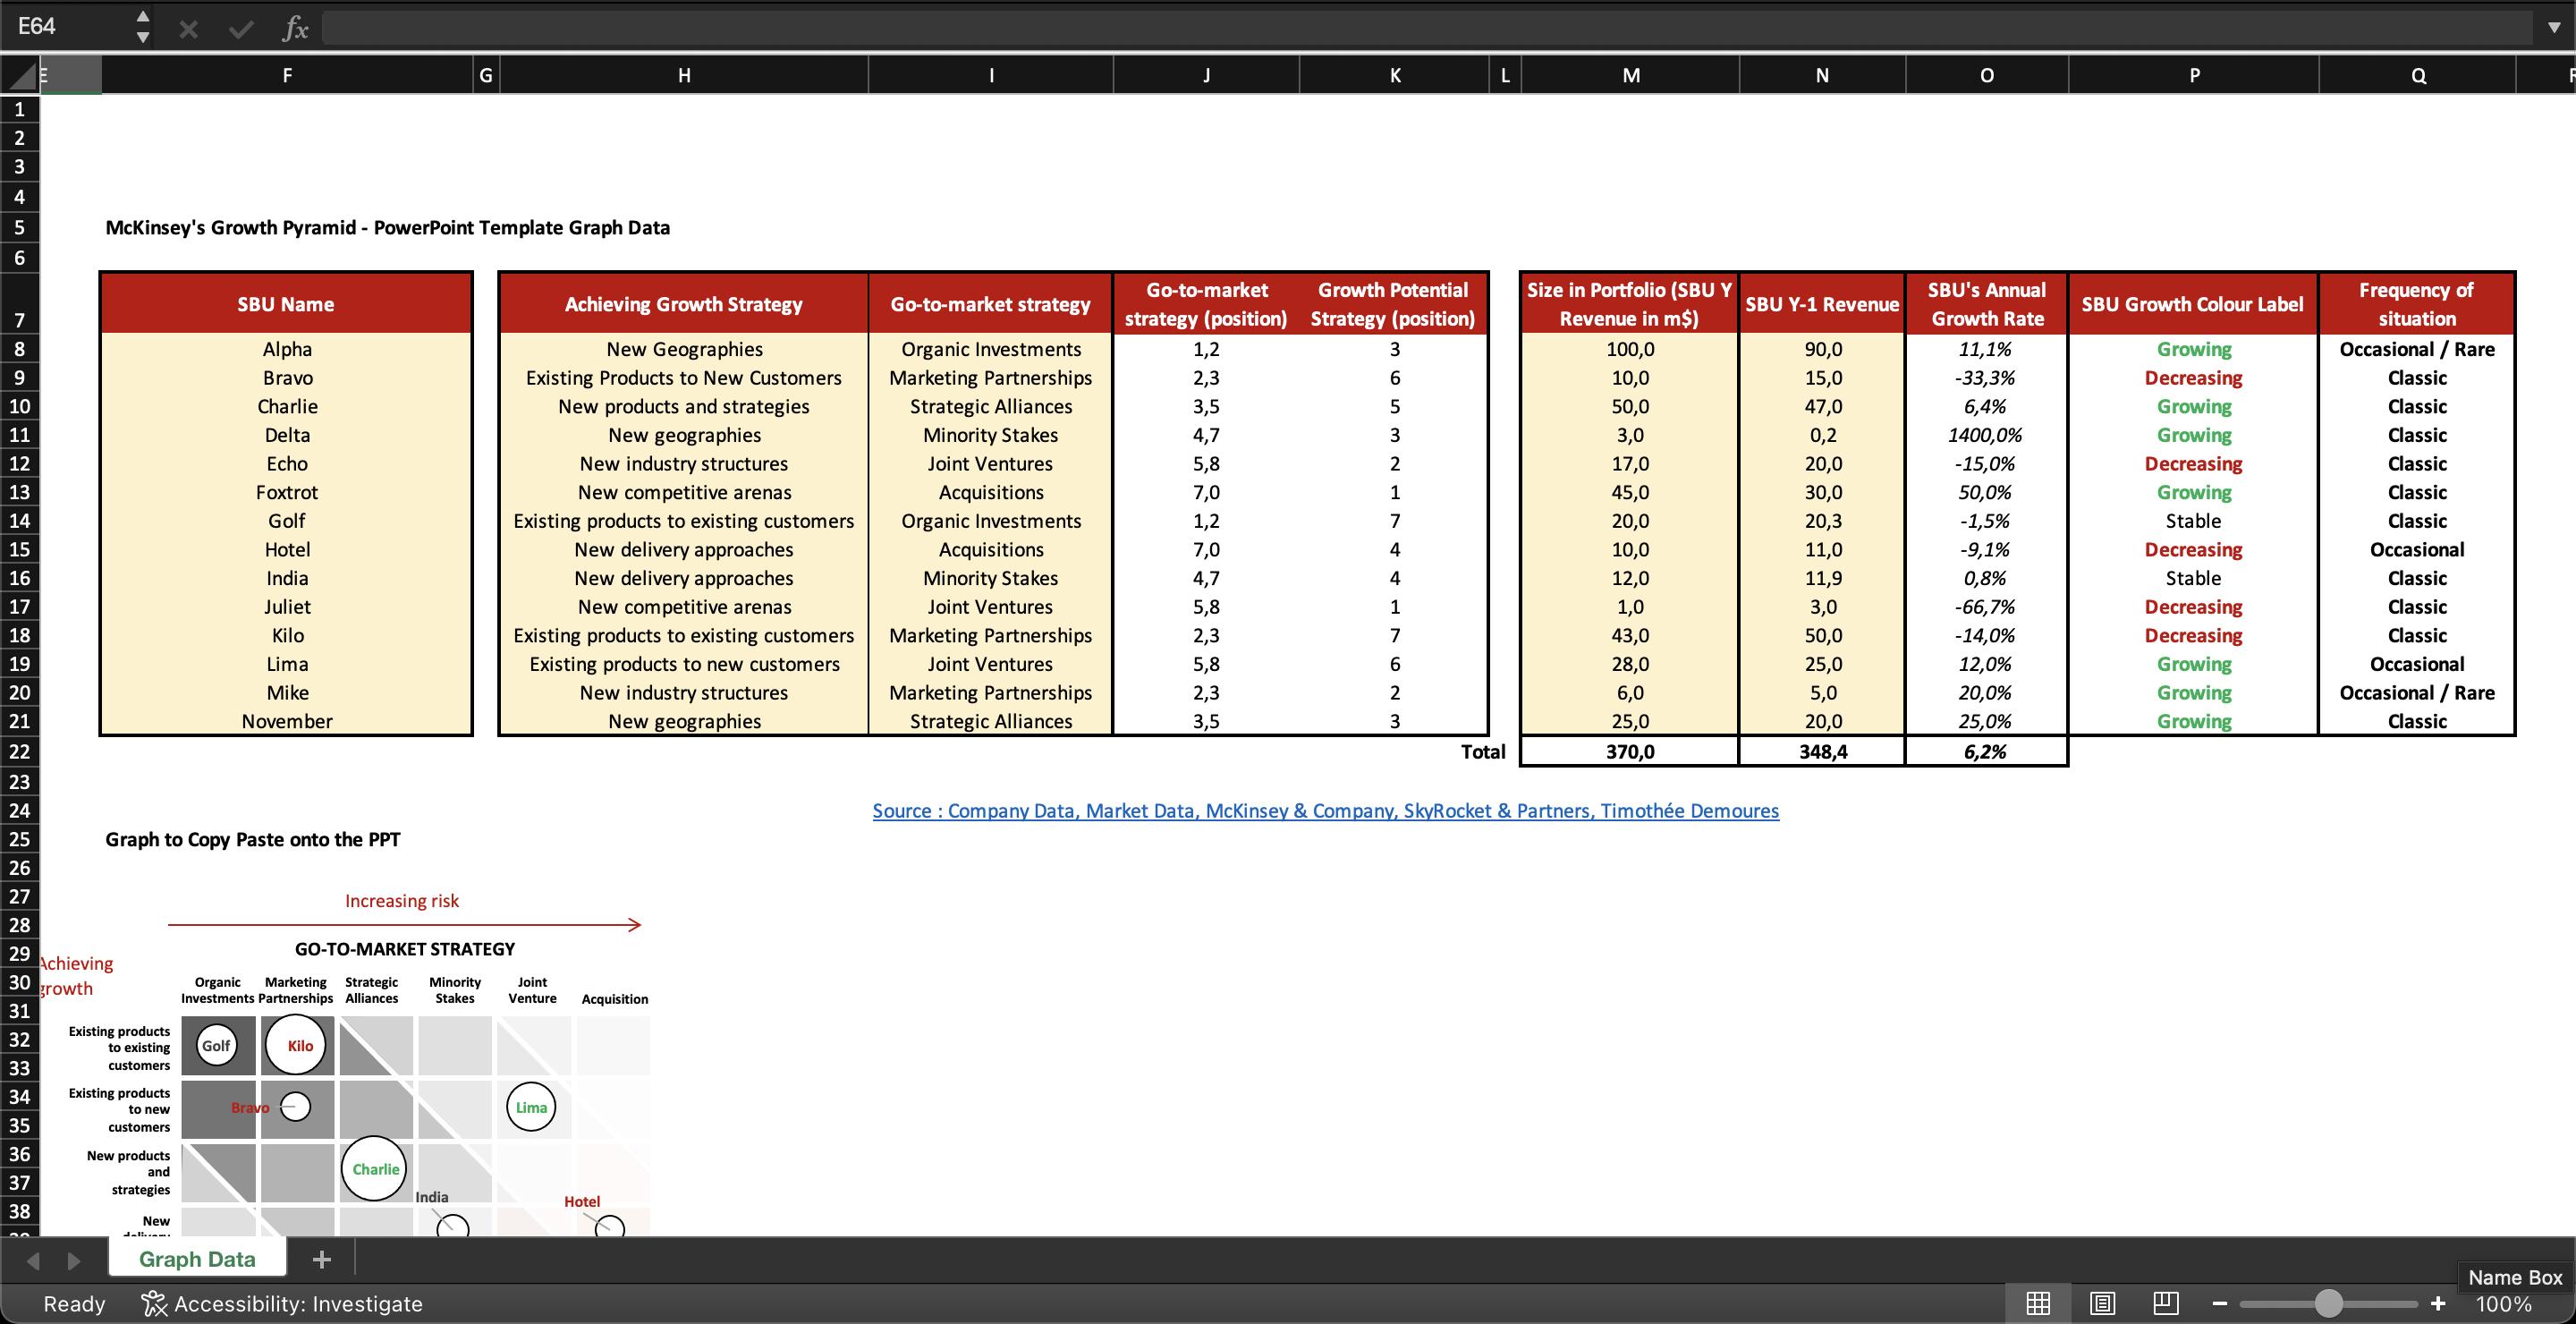Select column M header
This screenshot has height=1324, width=2576.
pos(1630,75)
